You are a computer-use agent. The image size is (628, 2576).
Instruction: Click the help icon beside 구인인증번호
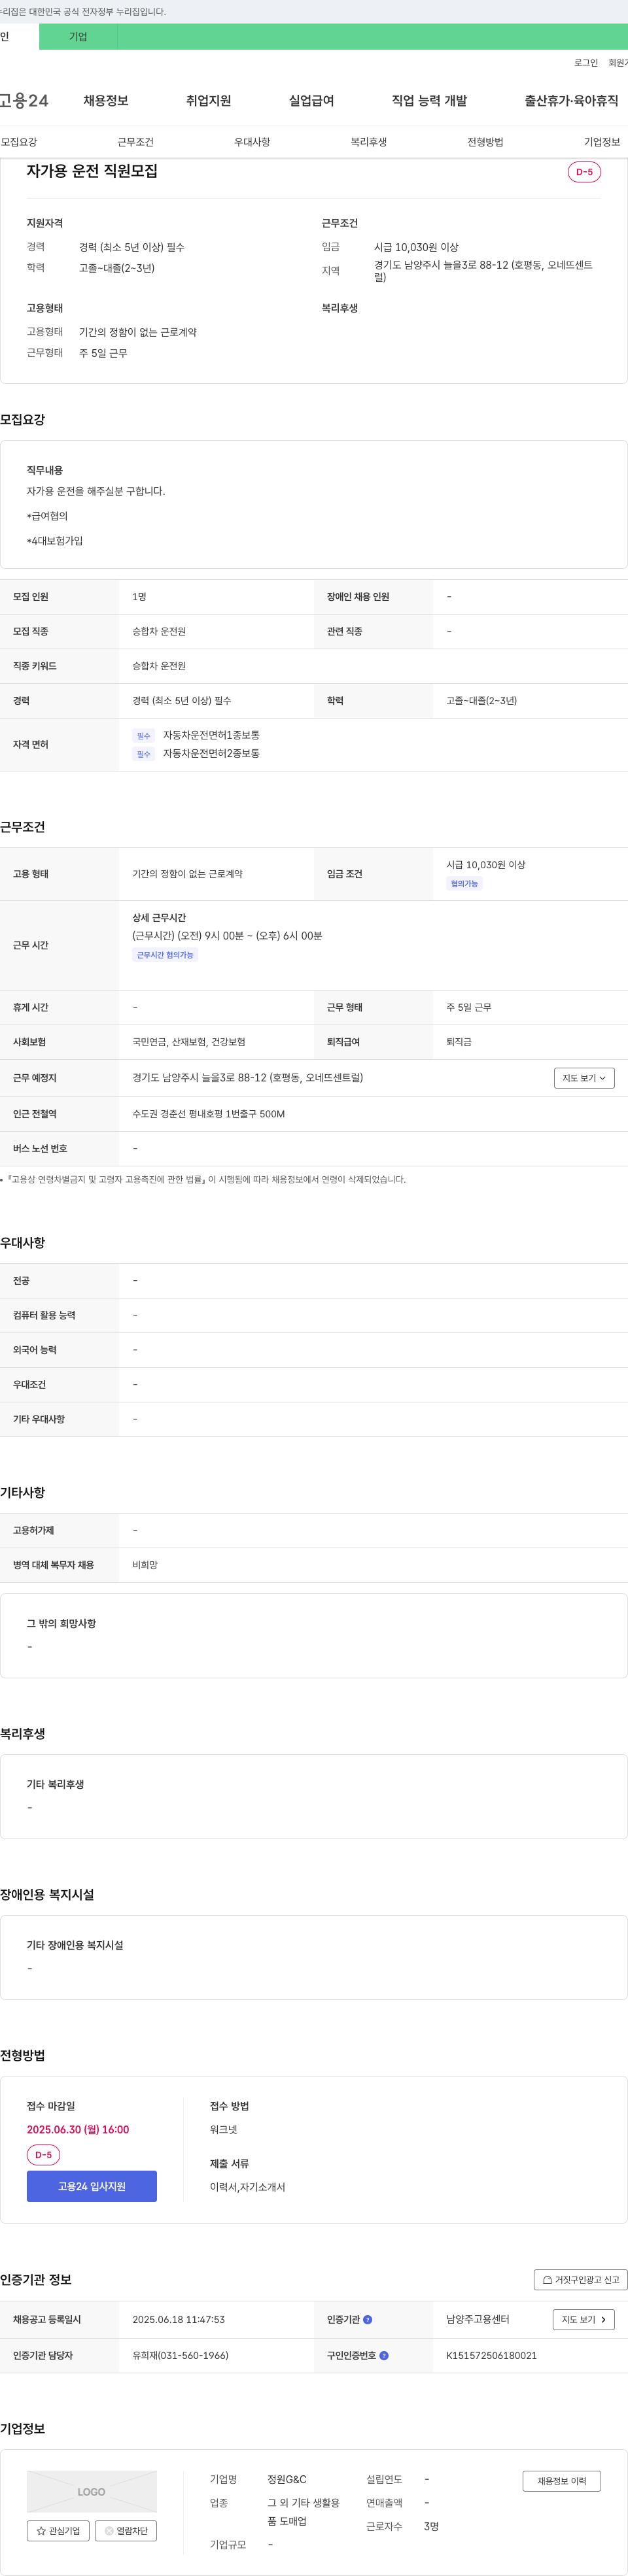(x=384, y=2355)
